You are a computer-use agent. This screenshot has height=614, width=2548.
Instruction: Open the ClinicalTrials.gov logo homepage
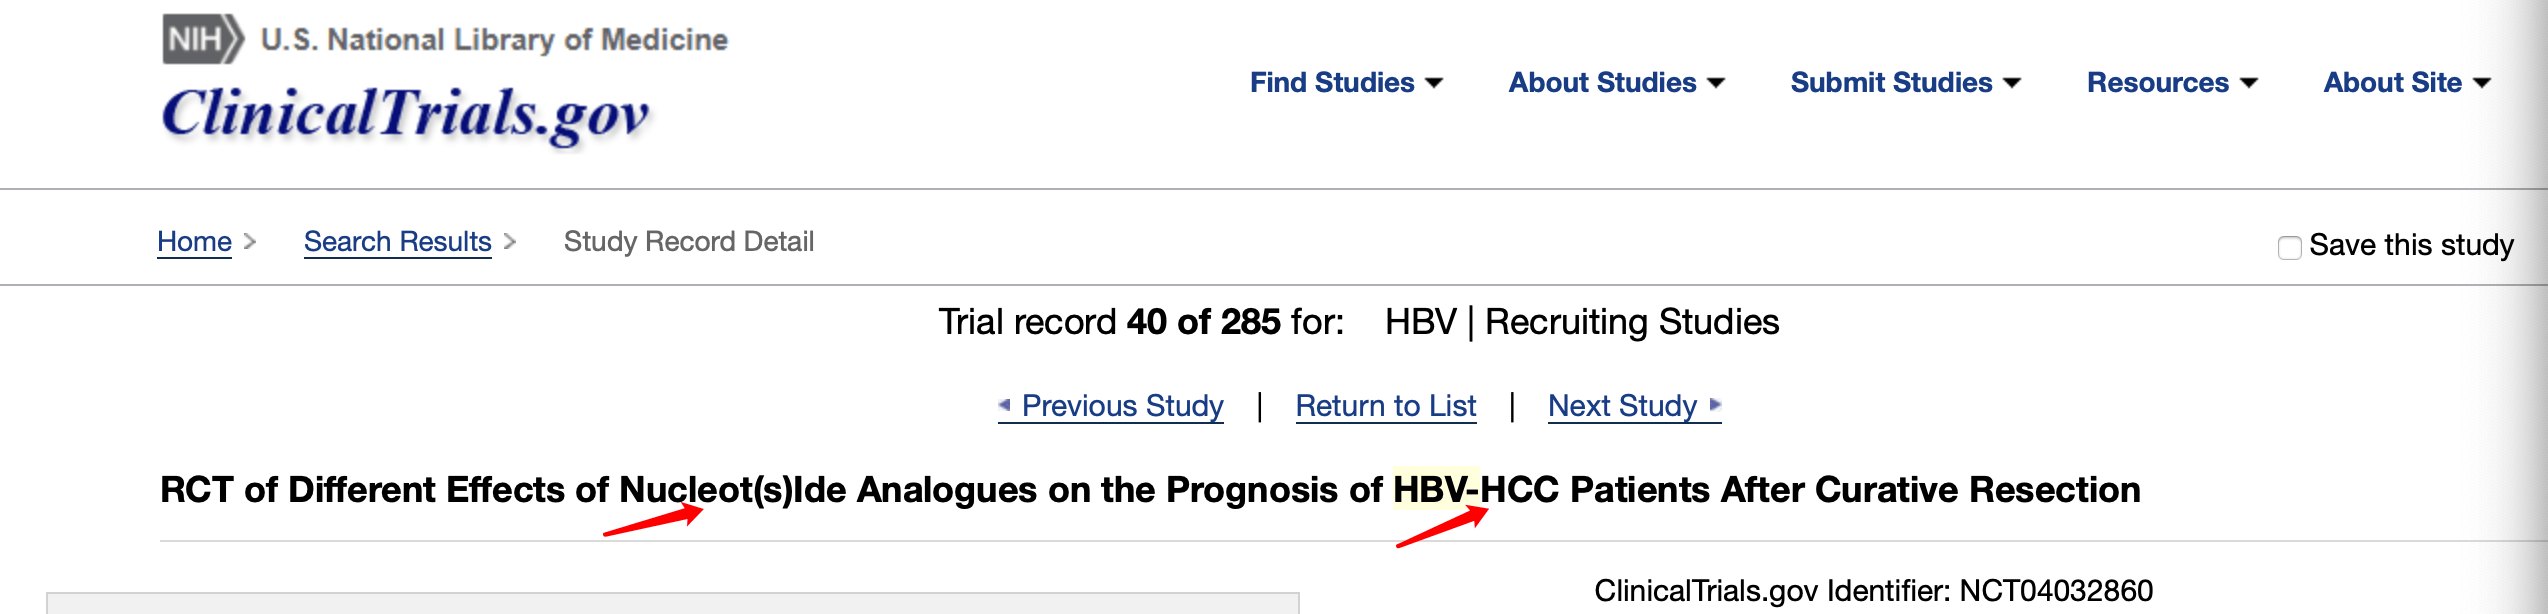click(406, 115)
